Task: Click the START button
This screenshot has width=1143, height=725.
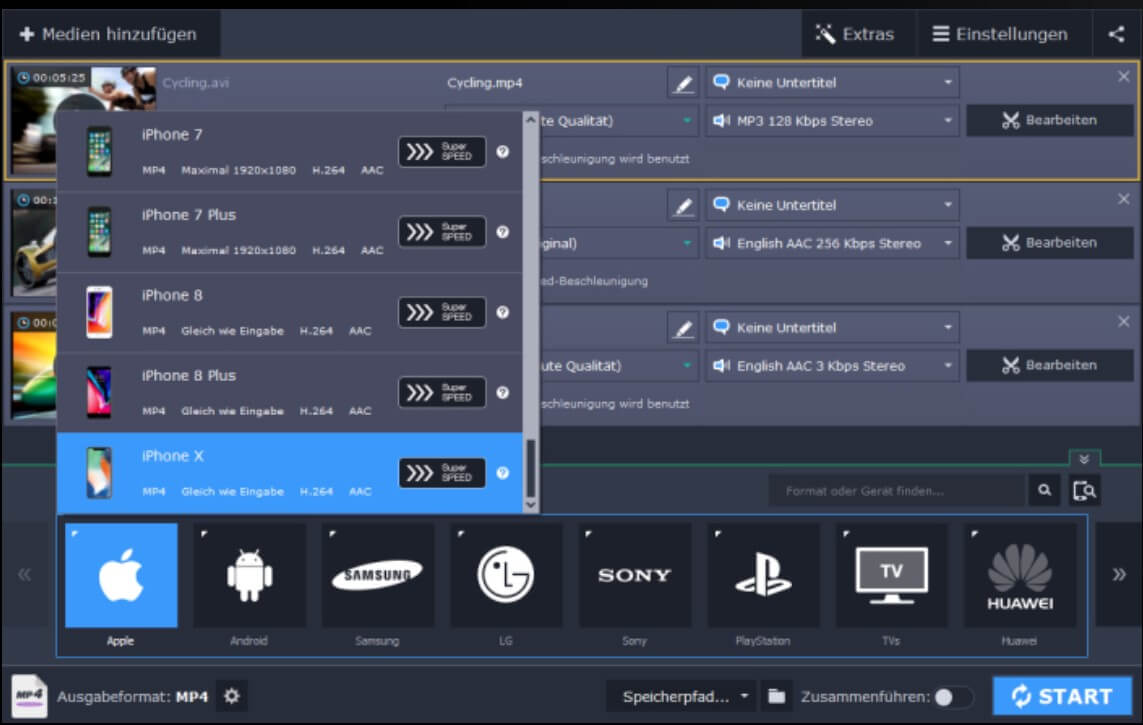Action: (1062, 696)
